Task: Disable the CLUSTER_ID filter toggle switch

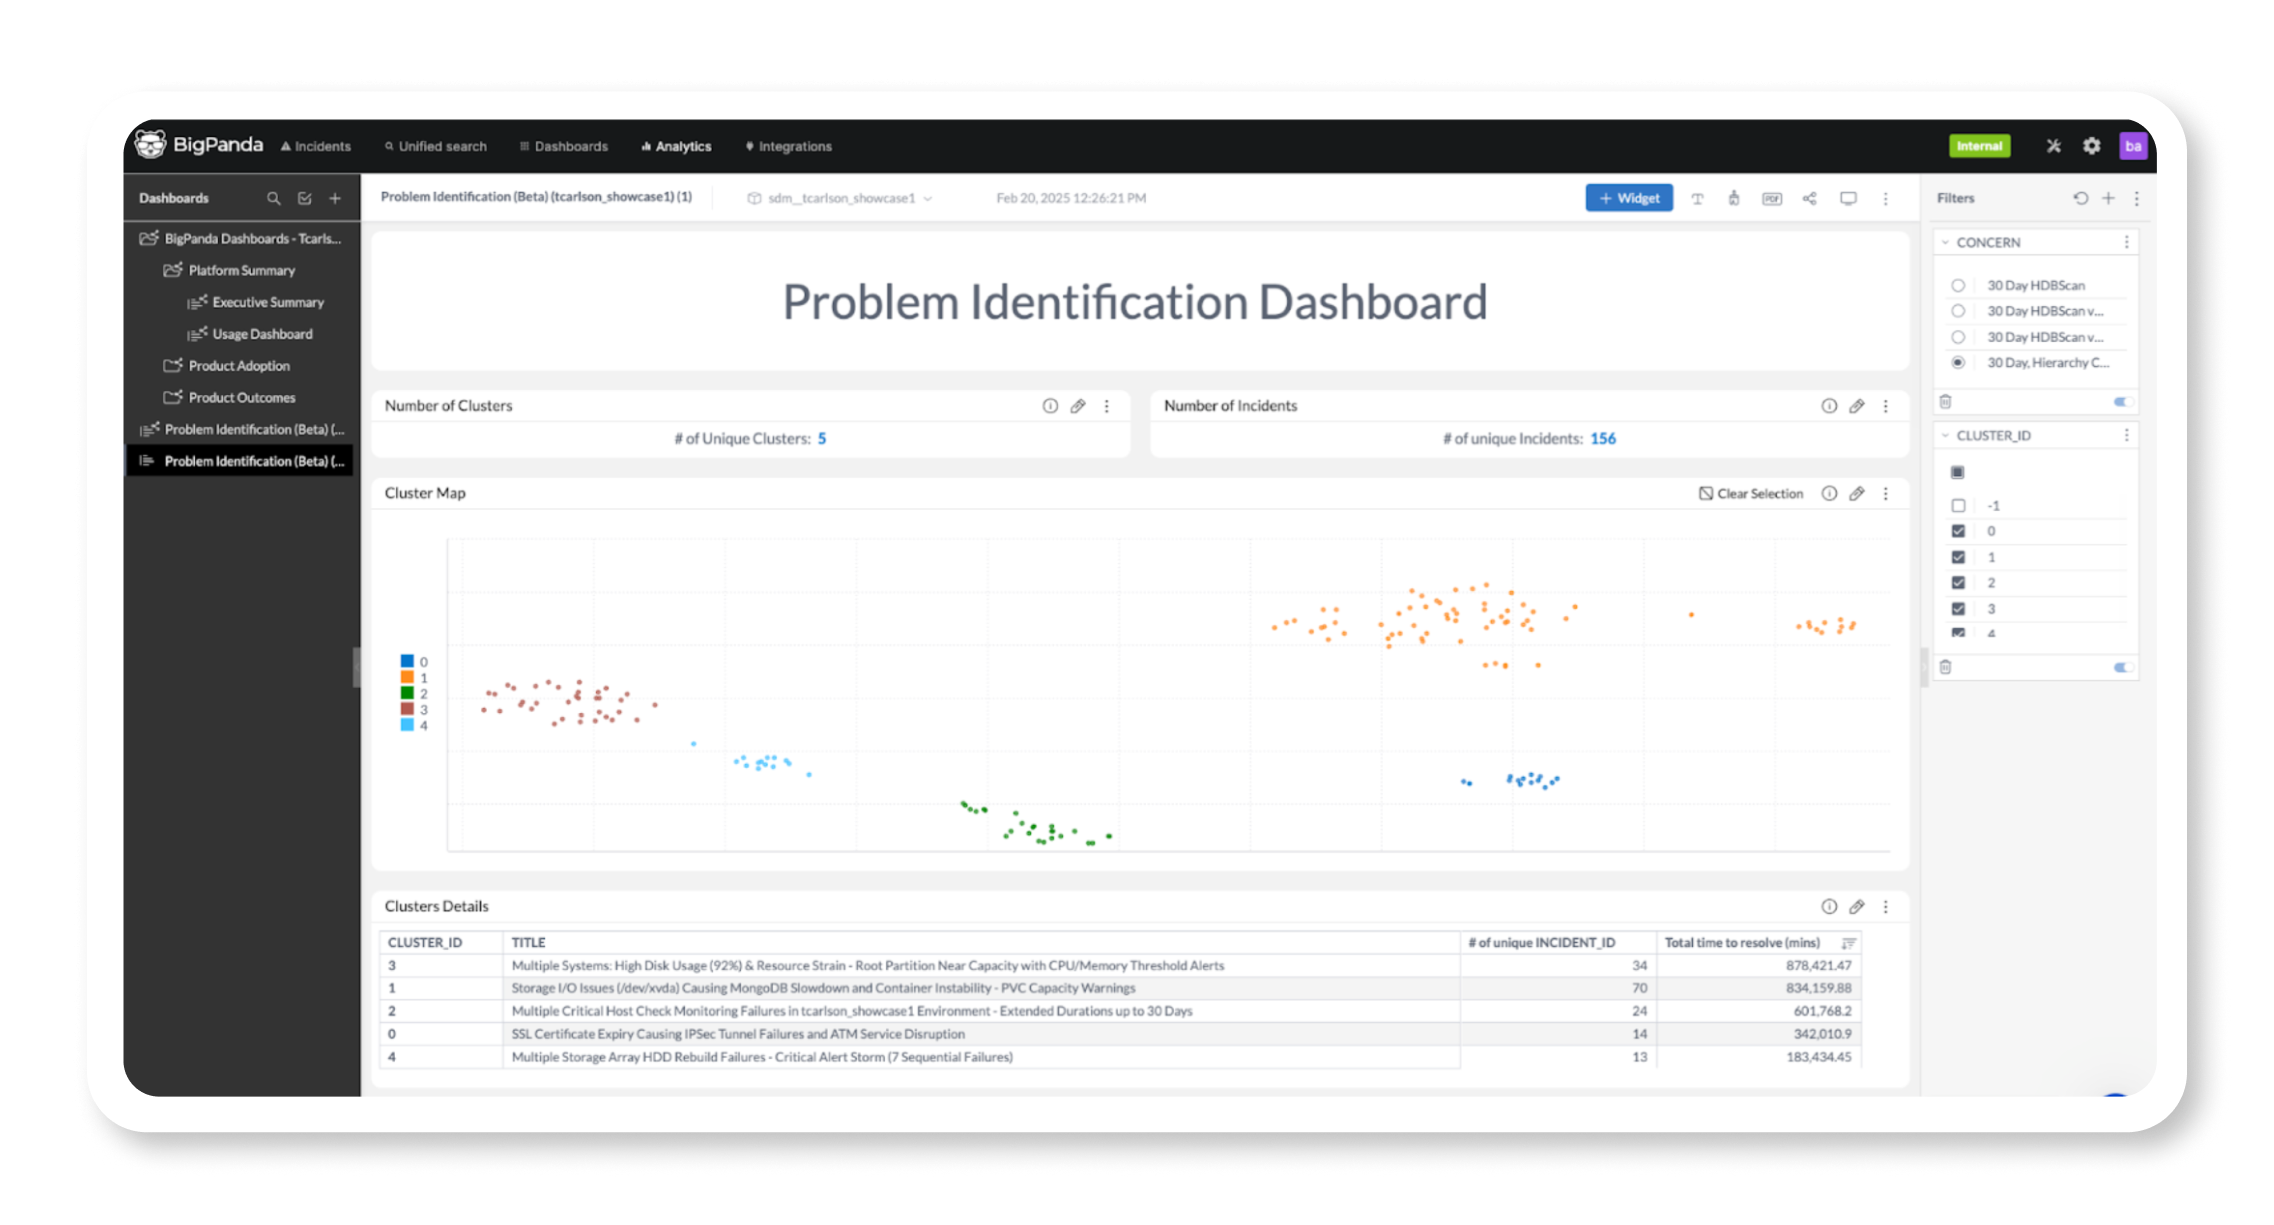Action: pyautogui.click(x=2122, y=667)
